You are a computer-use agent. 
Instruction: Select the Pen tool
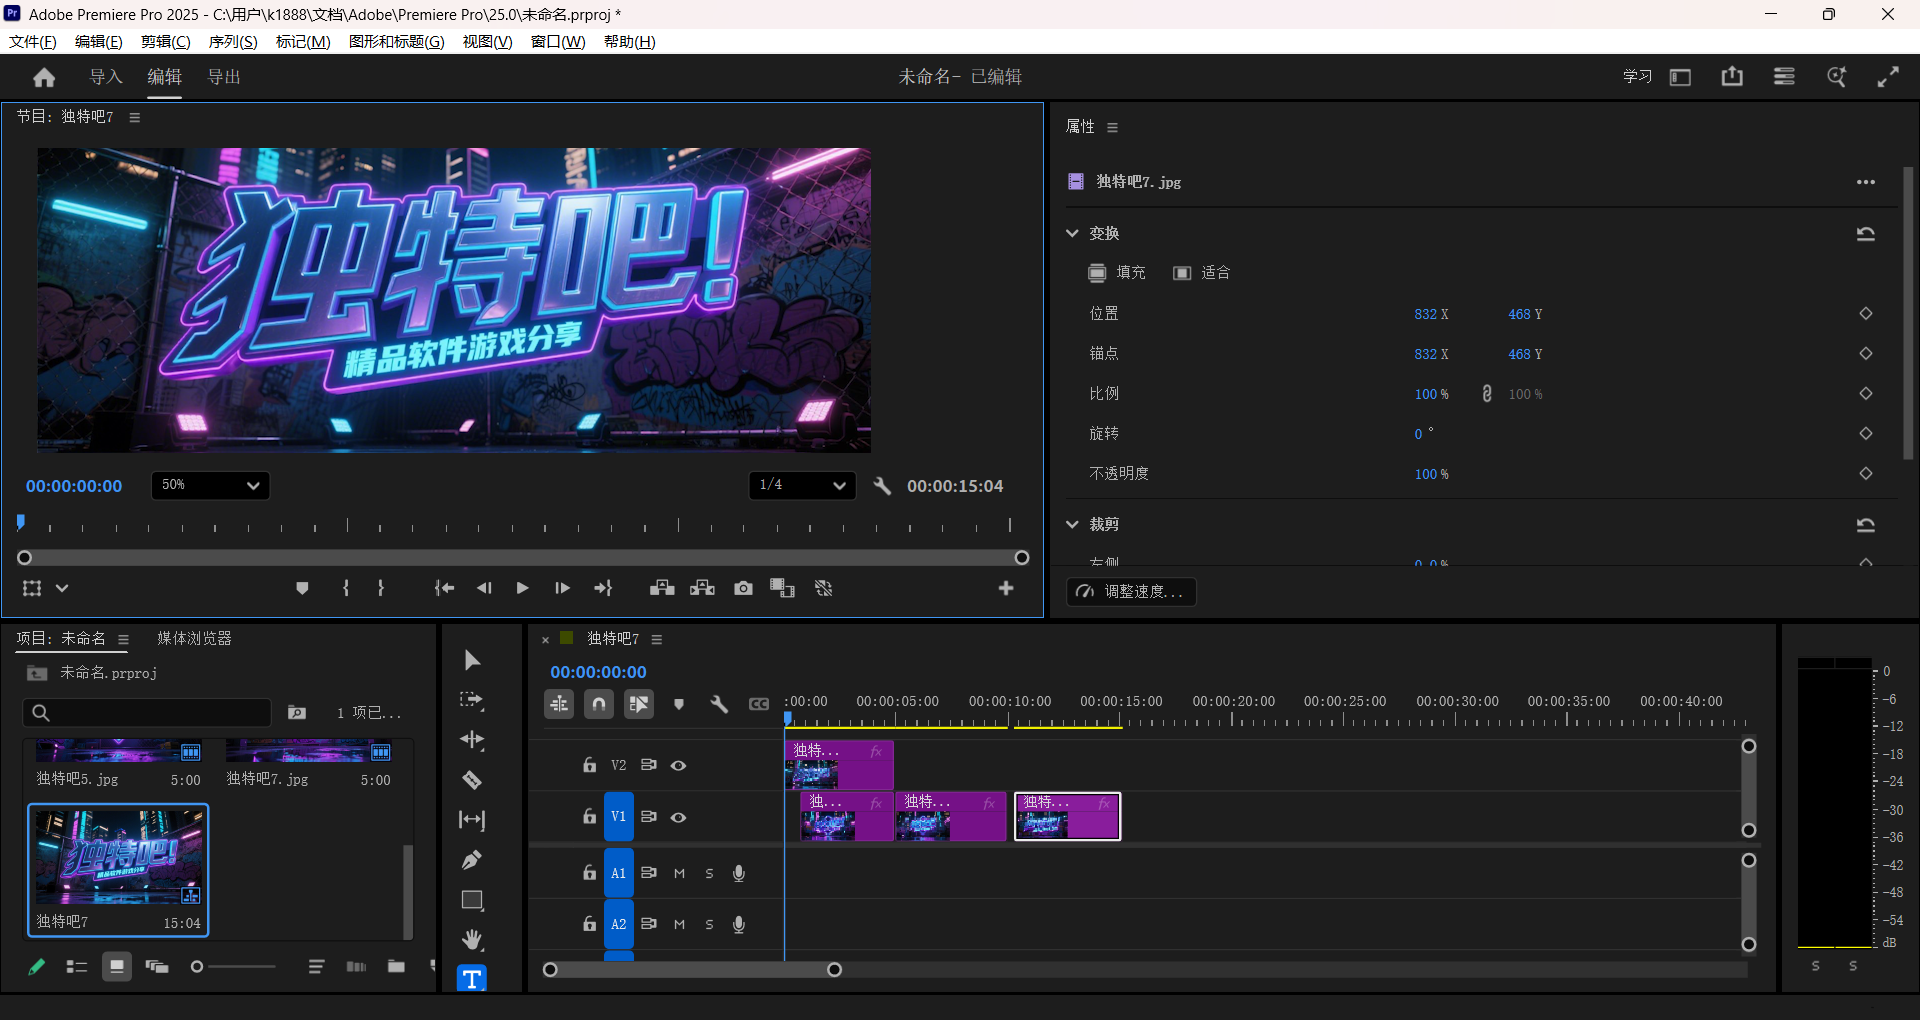click(x=472, y=860)
